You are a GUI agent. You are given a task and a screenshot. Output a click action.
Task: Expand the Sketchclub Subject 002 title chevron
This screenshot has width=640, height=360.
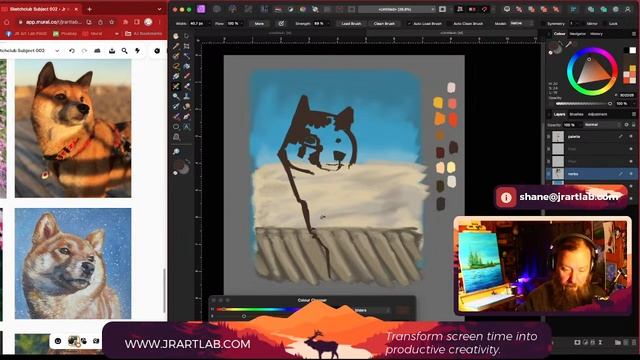click(x=57, y=51)
